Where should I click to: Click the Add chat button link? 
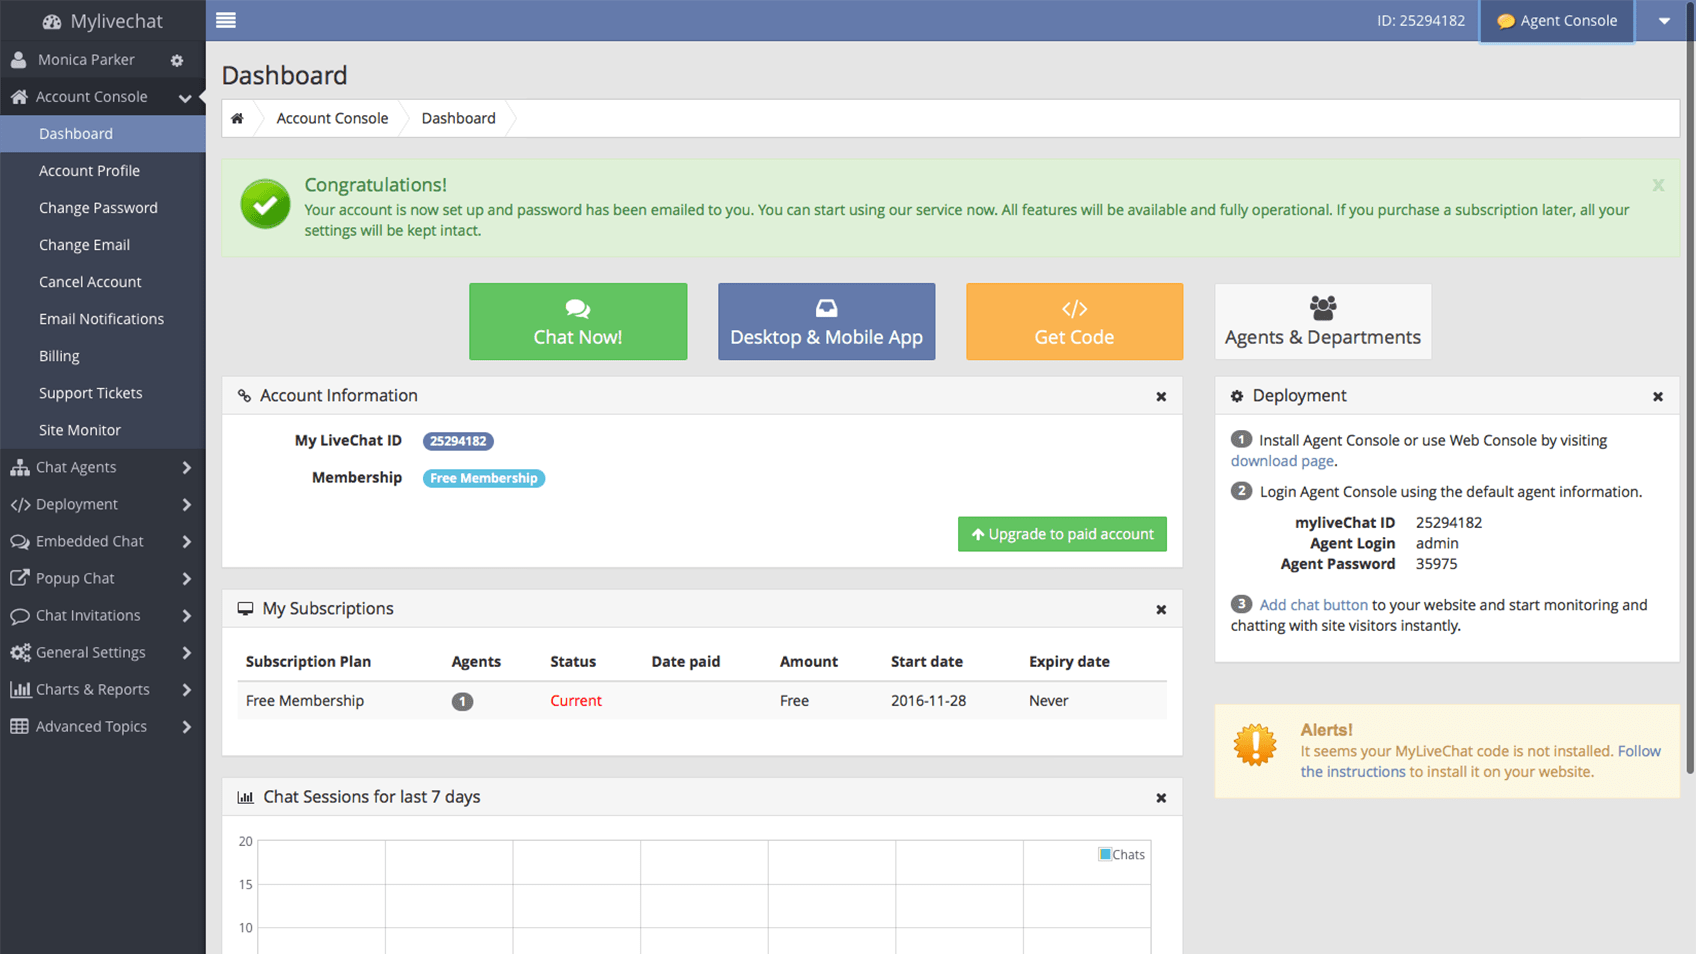[x=1313, y=605]
